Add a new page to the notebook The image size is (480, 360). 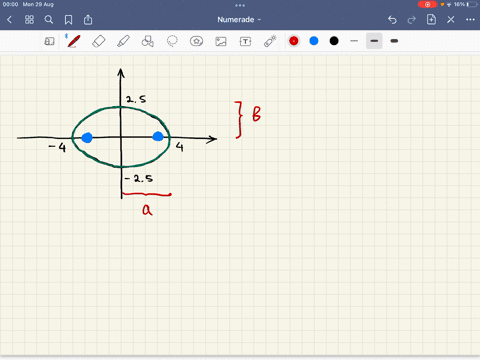pyautogui.click(x=431, y=20)
